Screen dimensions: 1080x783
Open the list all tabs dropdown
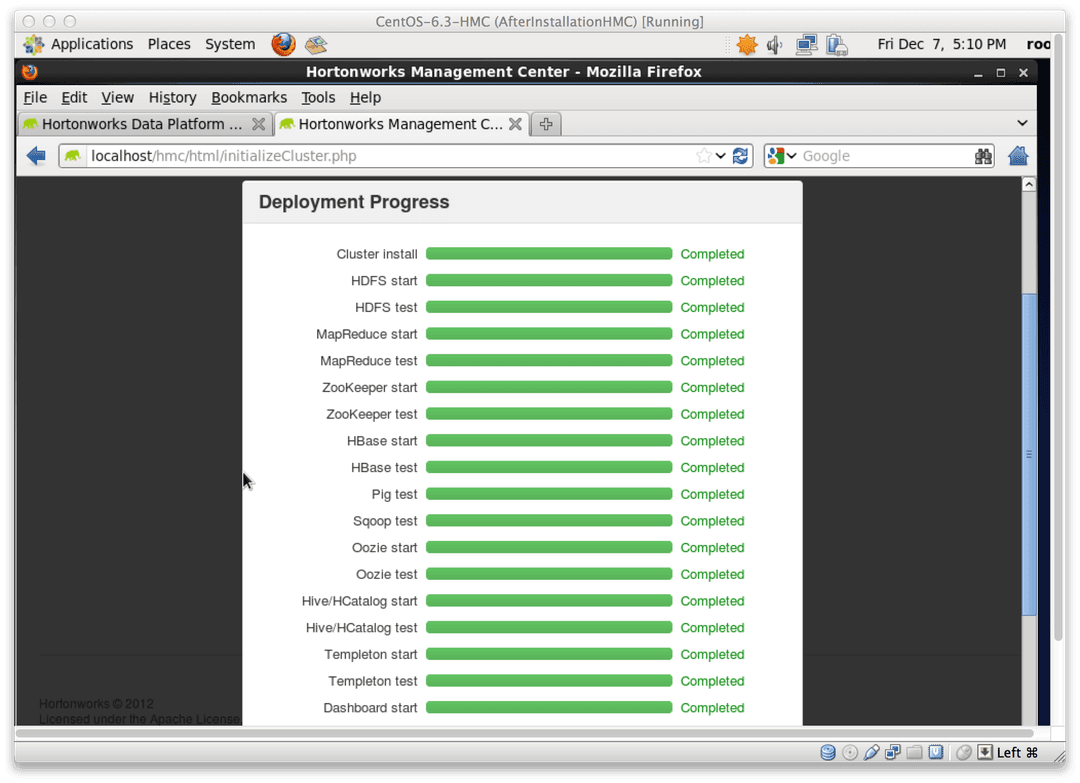click(1022, 123)
